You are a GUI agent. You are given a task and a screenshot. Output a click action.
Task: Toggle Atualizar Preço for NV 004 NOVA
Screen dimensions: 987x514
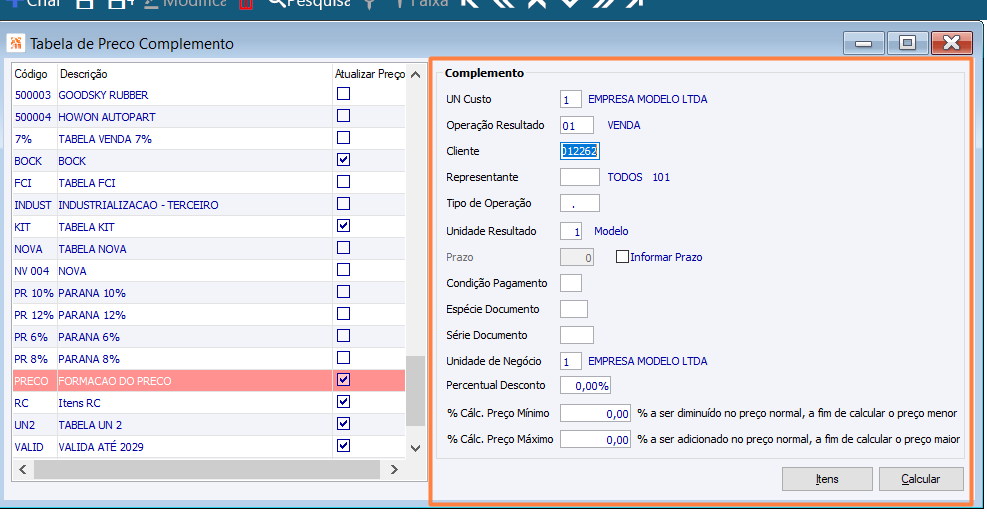click(x=343, y=270)
